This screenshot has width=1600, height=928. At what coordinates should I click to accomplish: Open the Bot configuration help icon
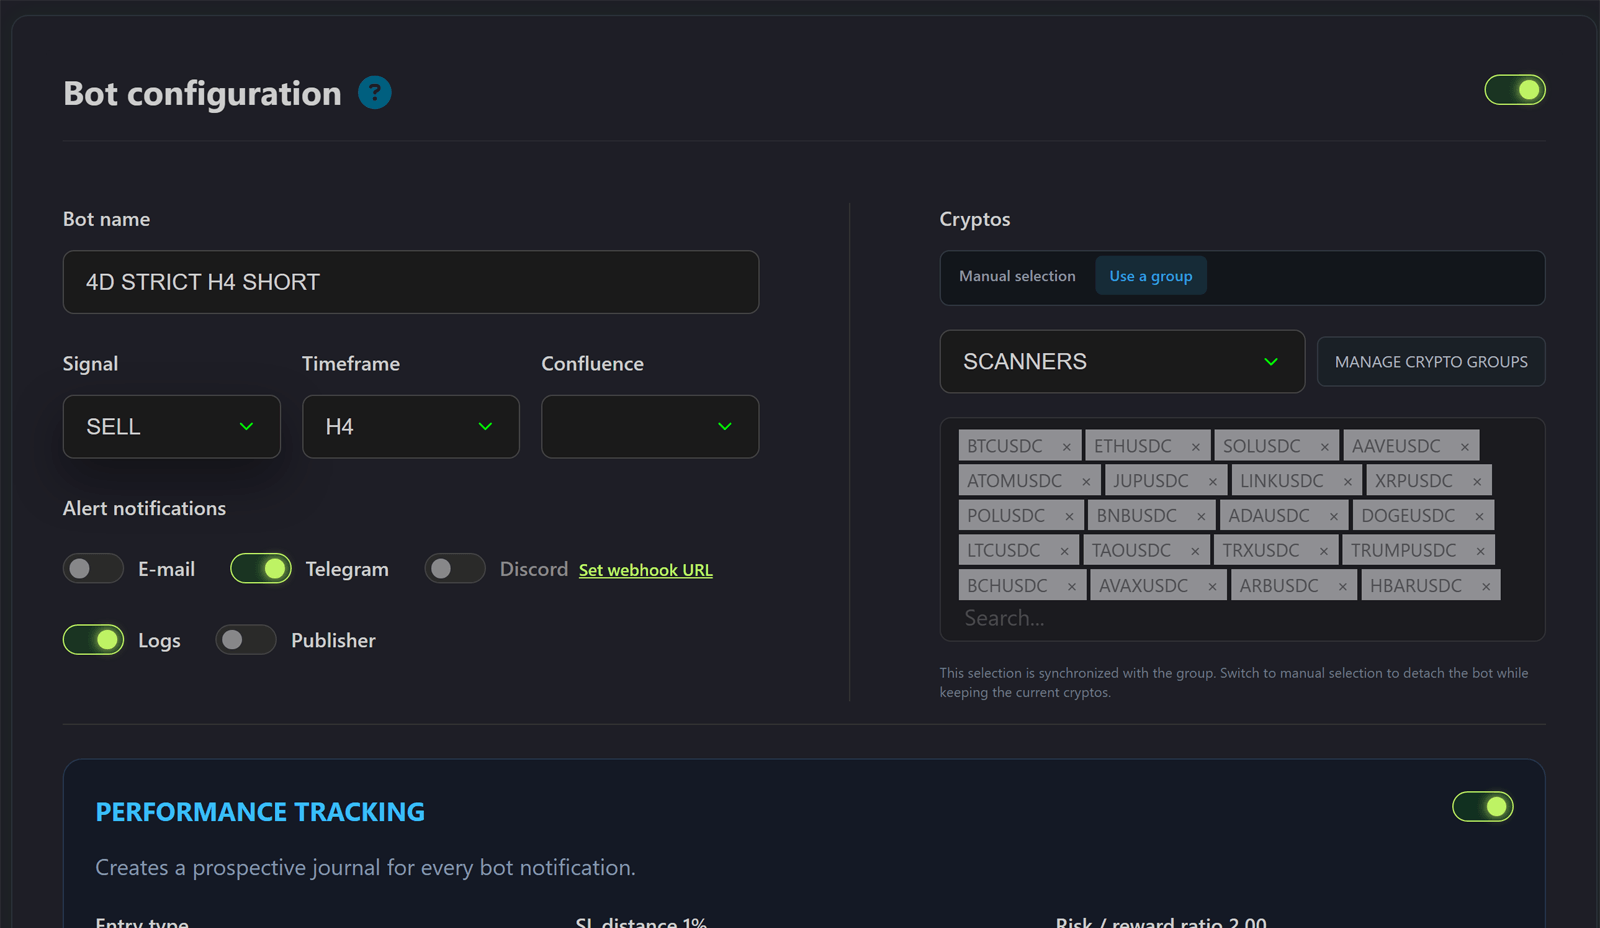point(375,93)
